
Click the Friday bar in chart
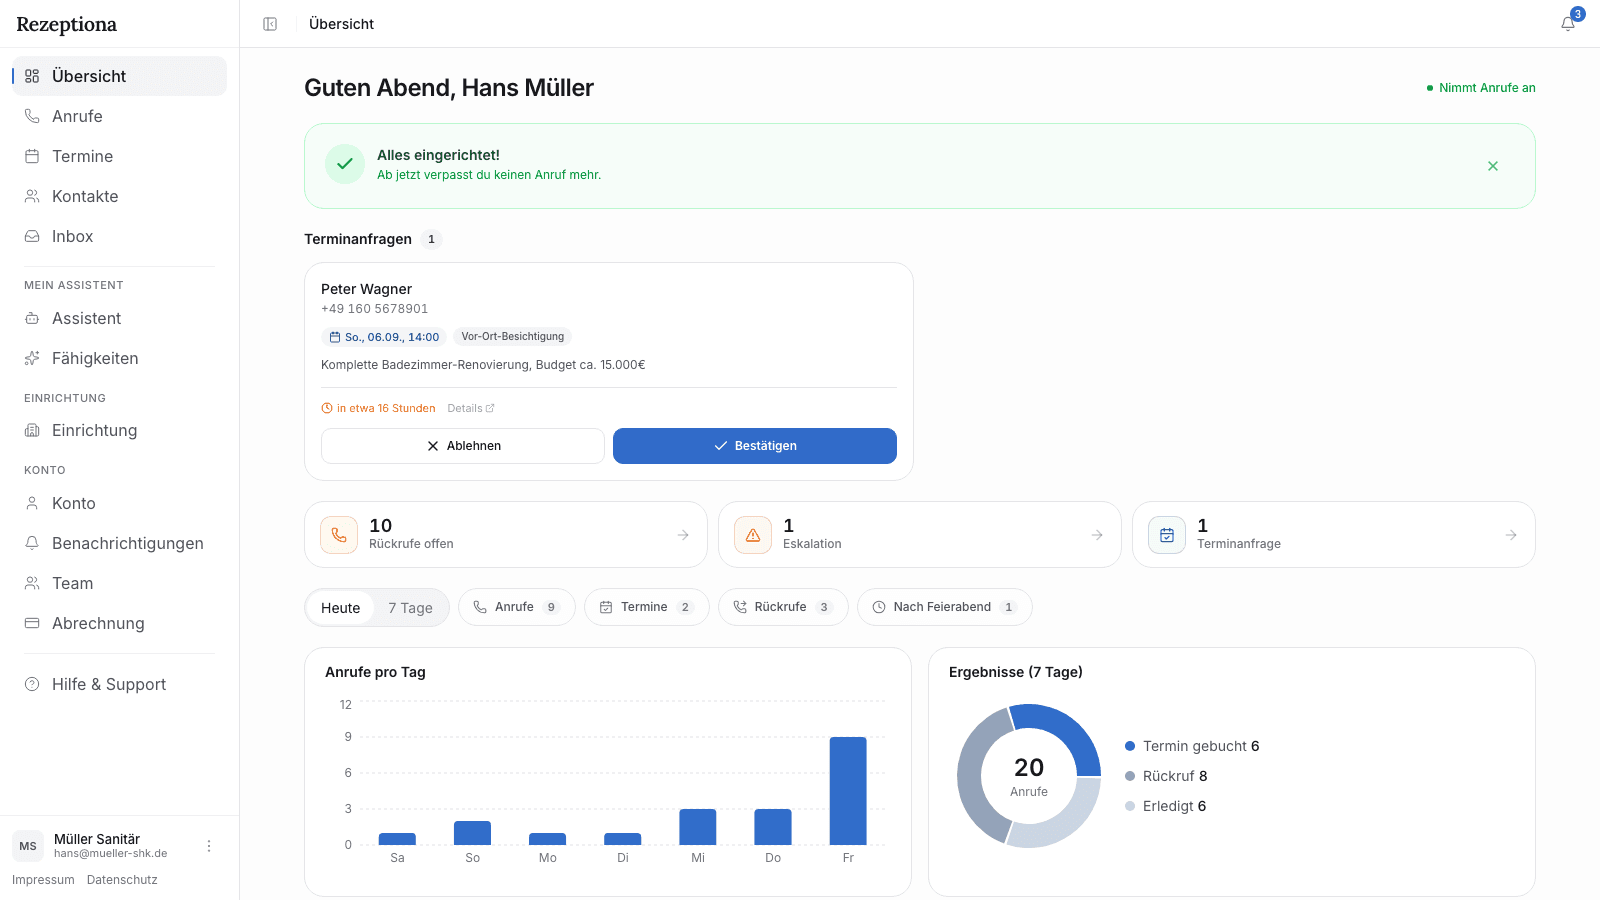pos(848,791)
